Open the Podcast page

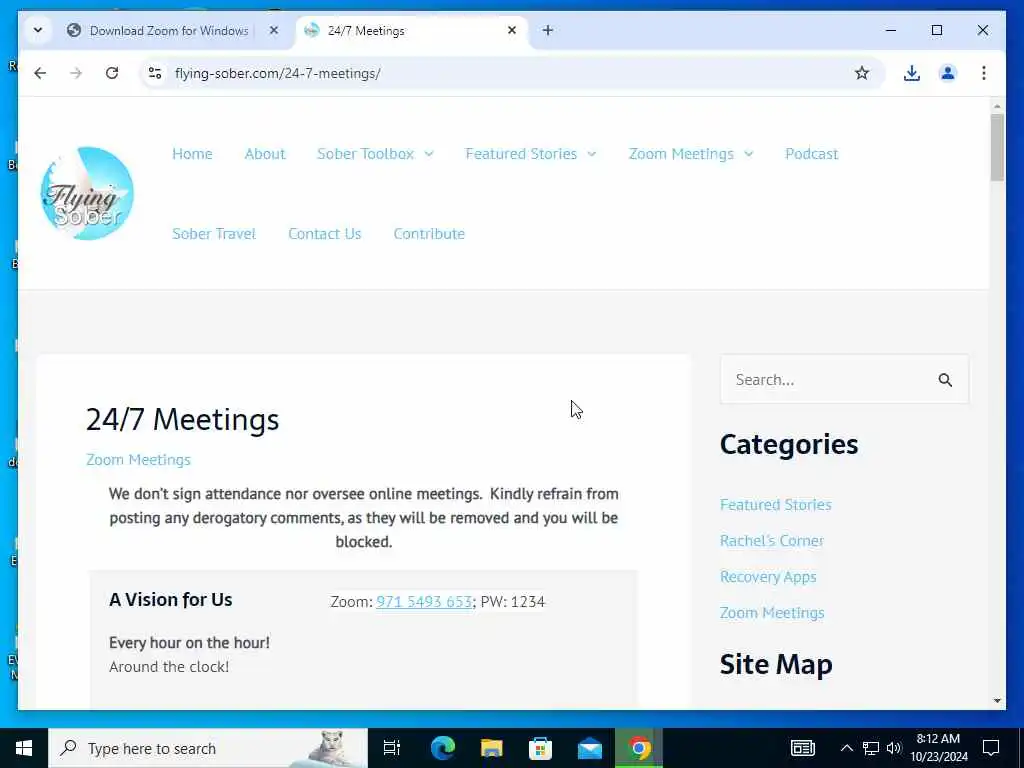pos(811,154)
